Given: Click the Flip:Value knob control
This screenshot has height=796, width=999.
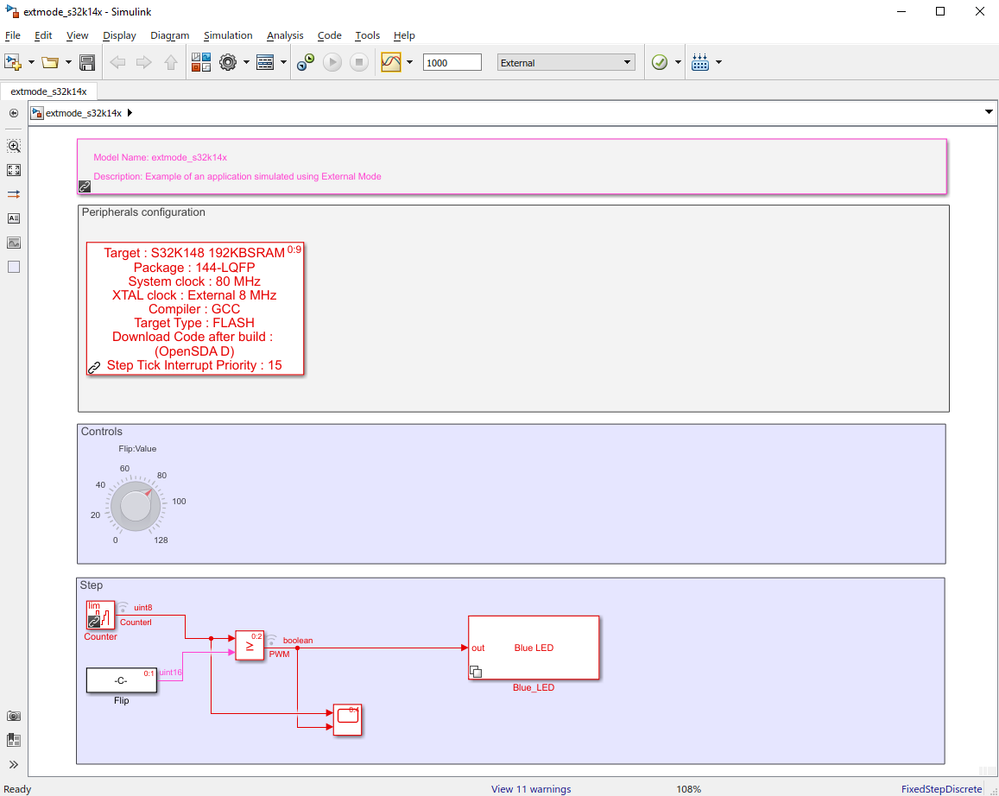Looking at the screenshot, I should (135, 507).
